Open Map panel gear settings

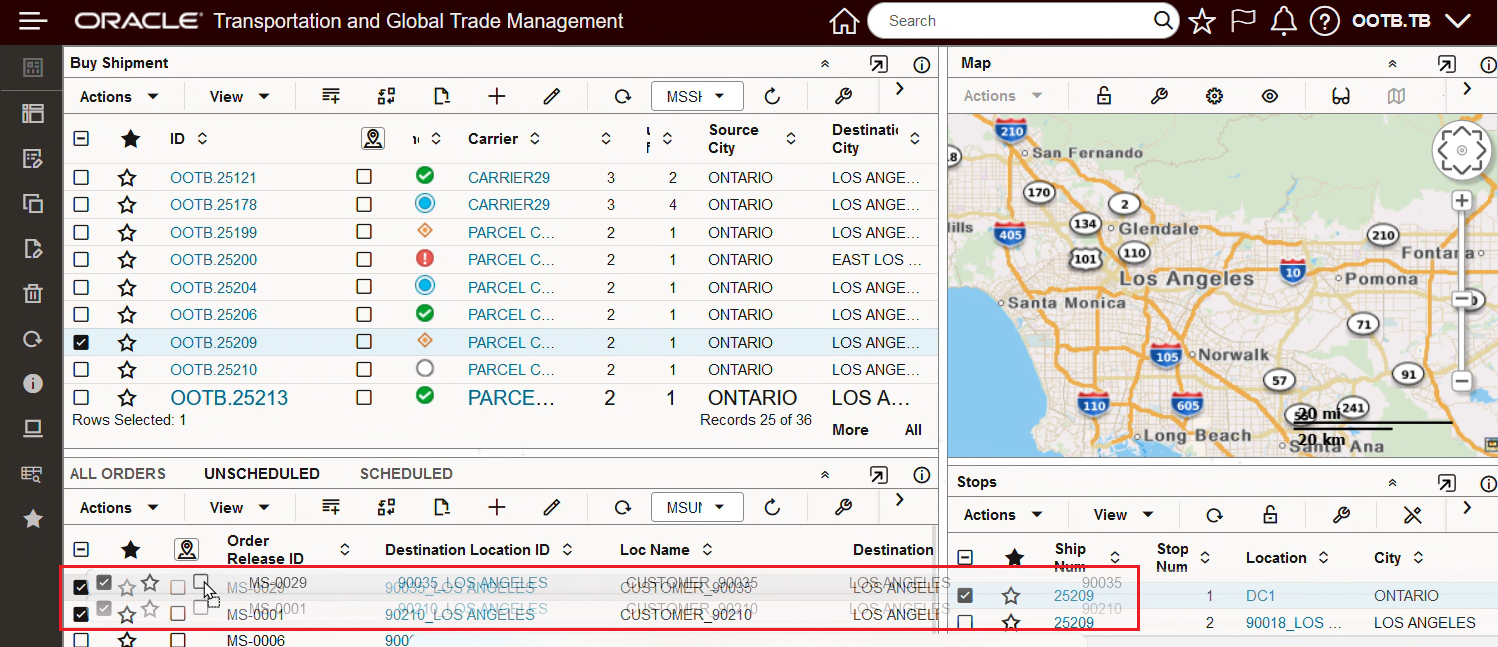[1214, 96]
